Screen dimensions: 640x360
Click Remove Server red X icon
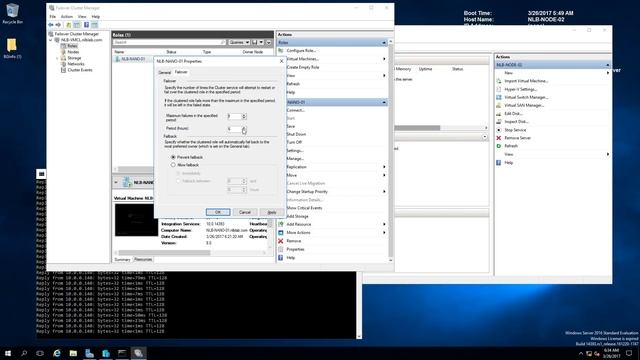(498, 138)
